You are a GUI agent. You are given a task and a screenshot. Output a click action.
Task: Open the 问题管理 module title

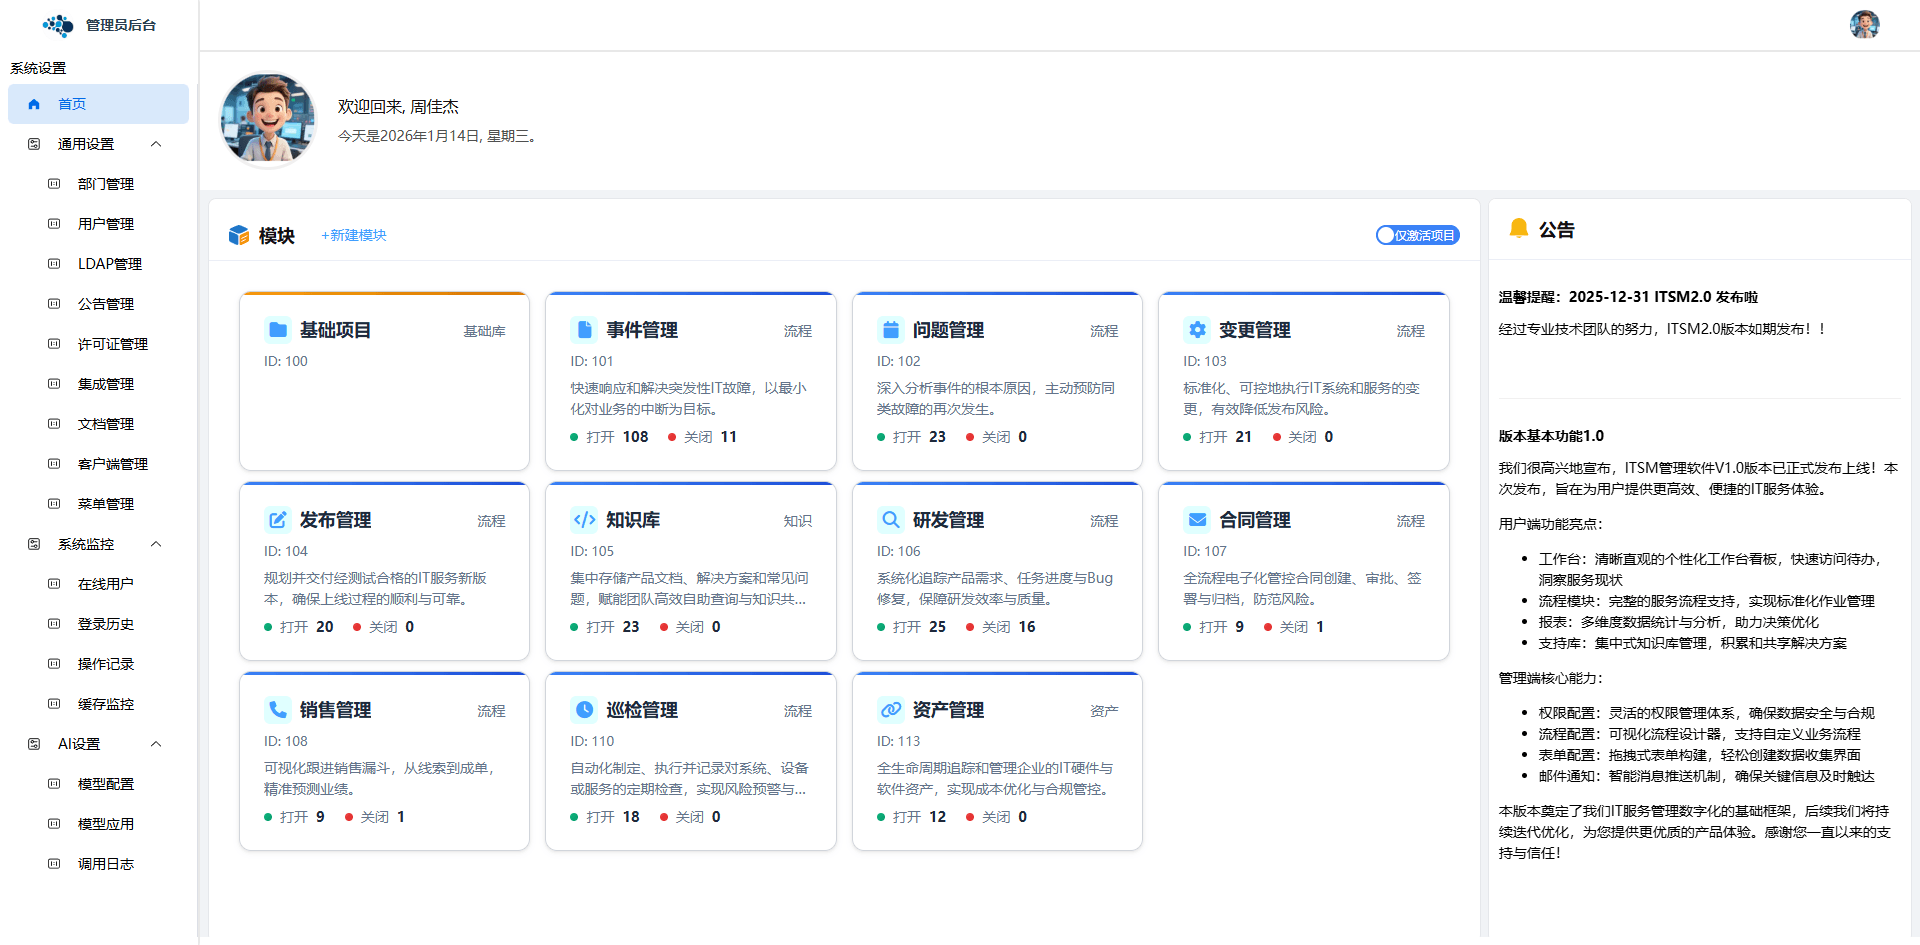(x=948, y=330)
